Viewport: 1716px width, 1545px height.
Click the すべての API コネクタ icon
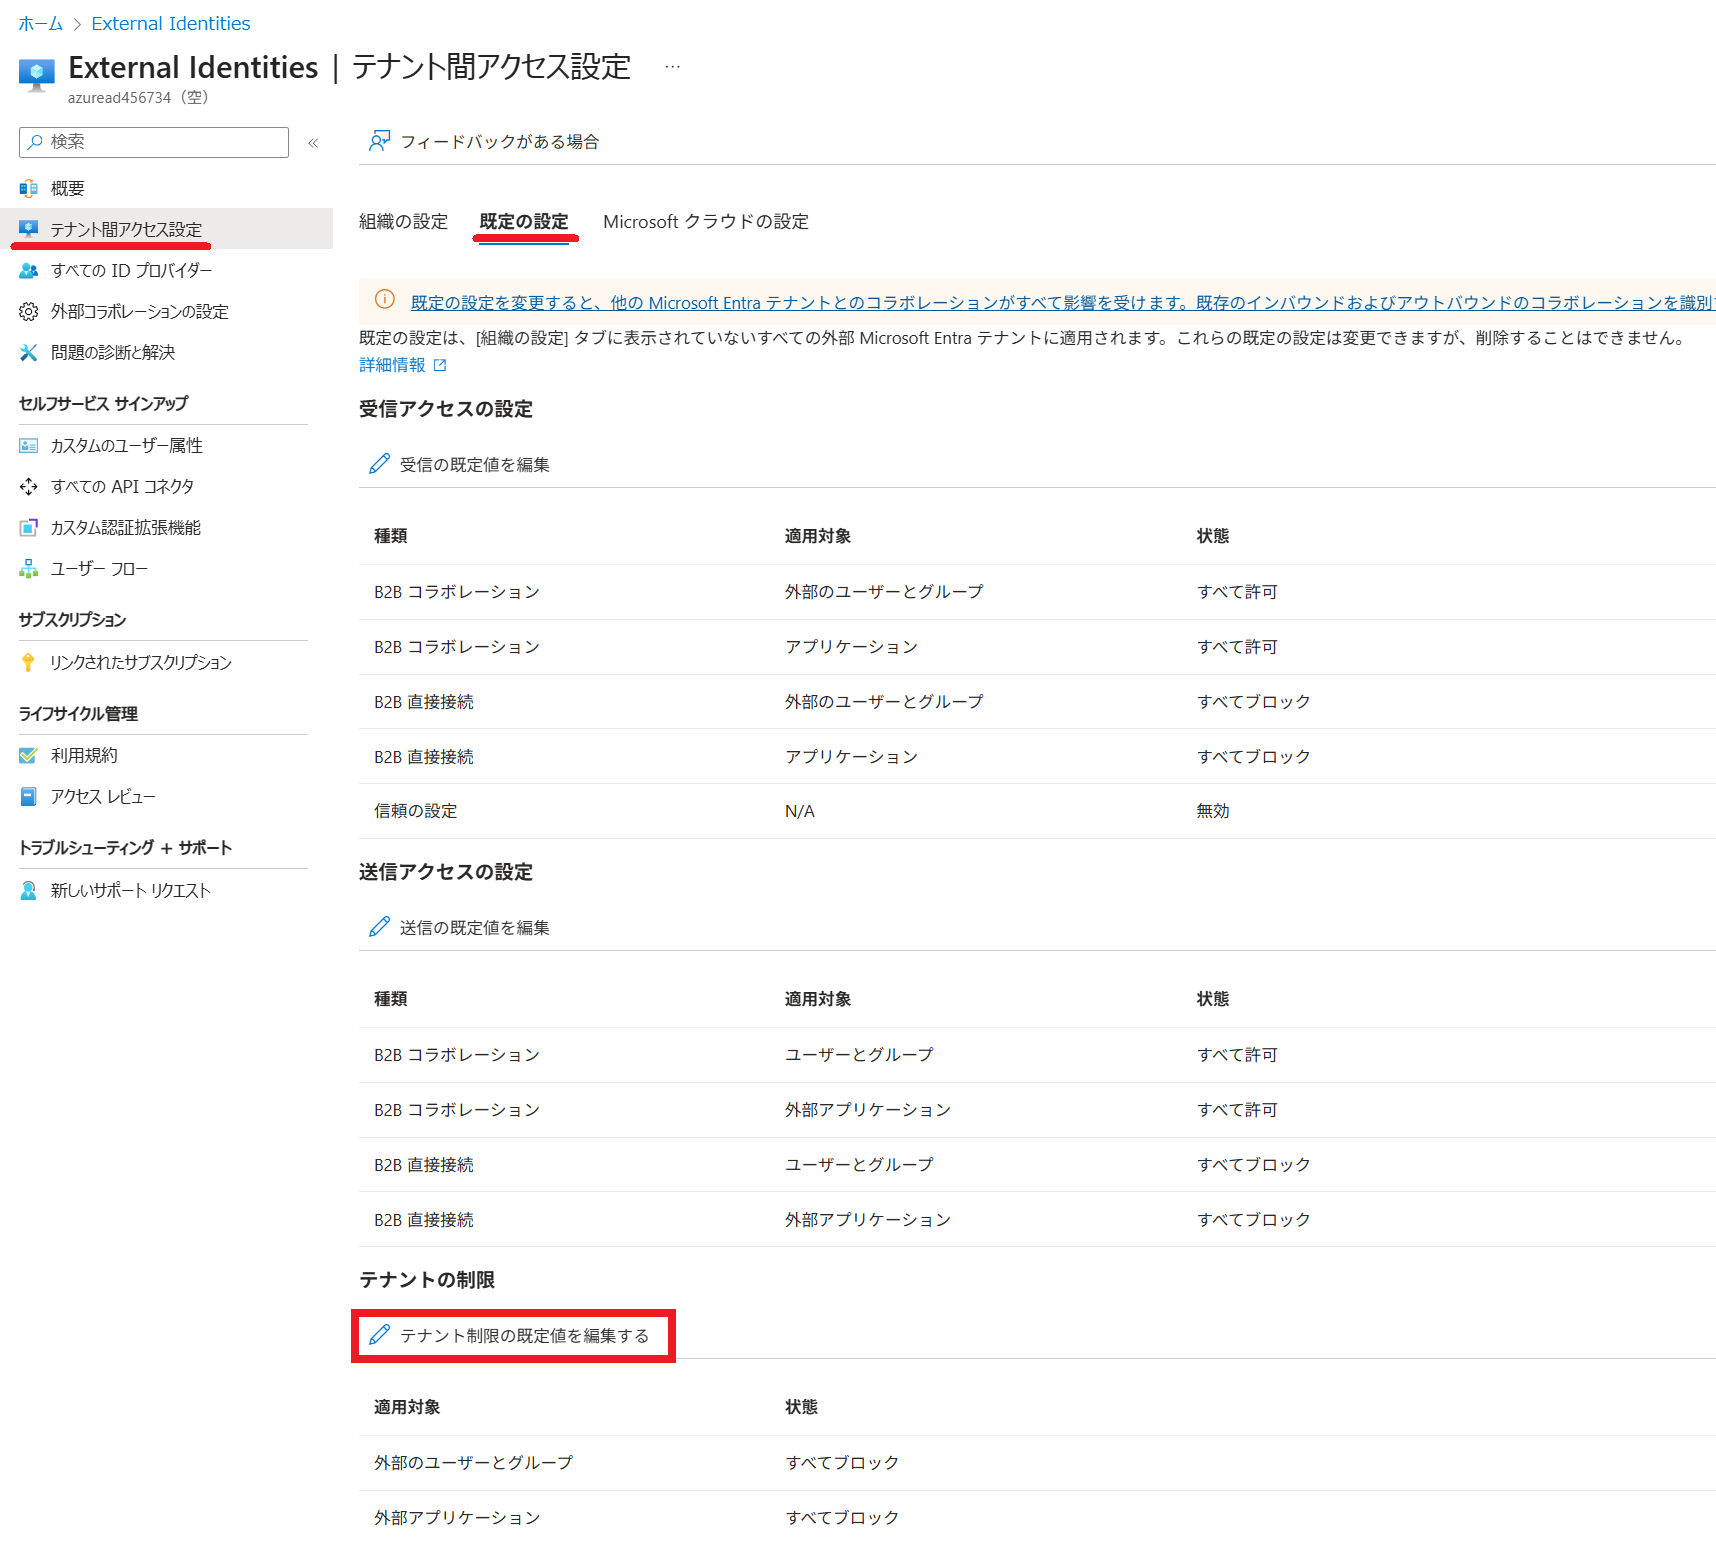[x=29, y=486]
